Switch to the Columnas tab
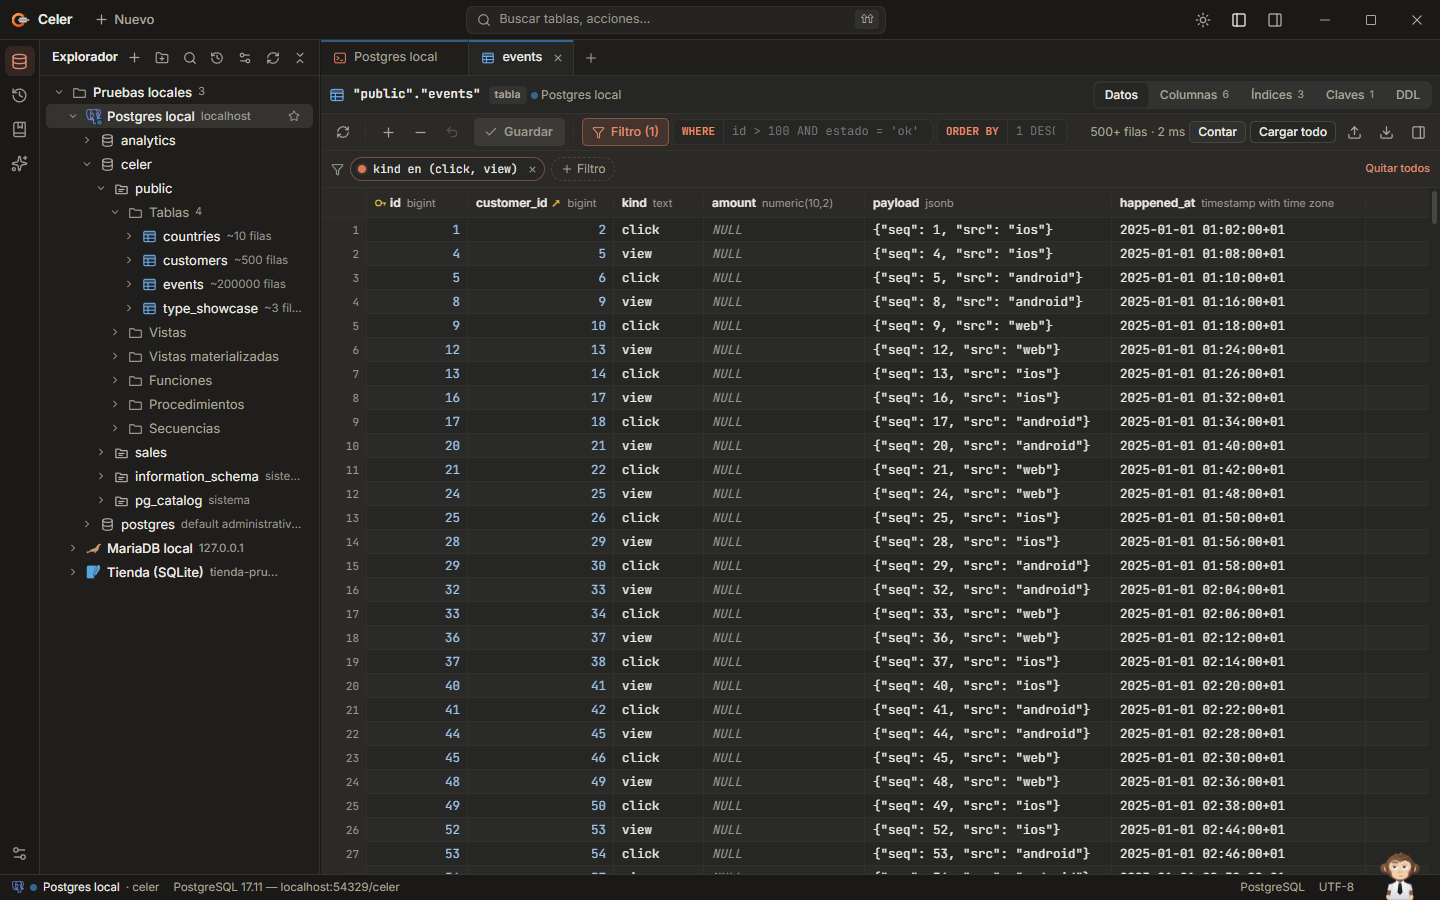1440x900 pixels. click(1194, 95)
